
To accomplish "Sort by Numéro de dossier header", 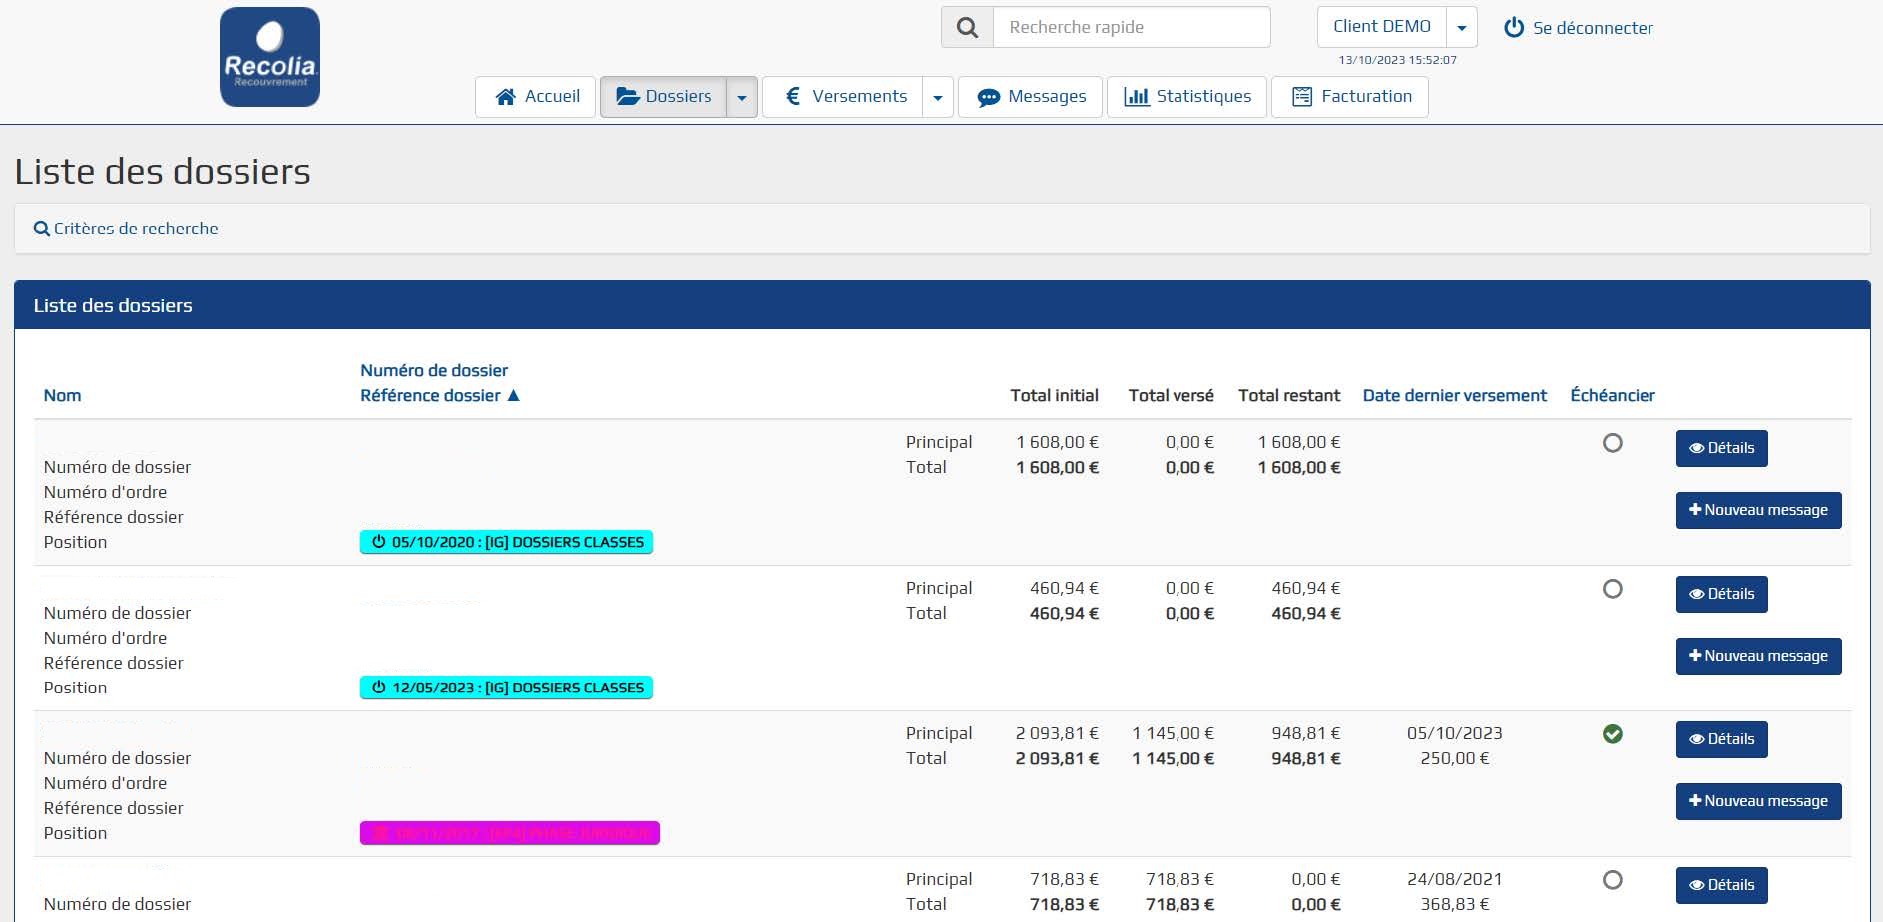I will coord(434,371).
